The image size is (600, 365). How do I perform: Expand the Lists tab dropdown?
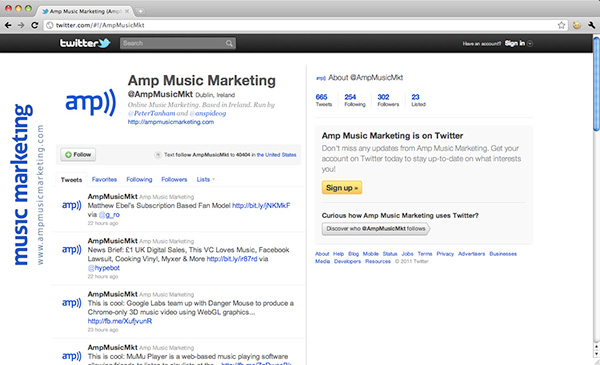(205, 179)
